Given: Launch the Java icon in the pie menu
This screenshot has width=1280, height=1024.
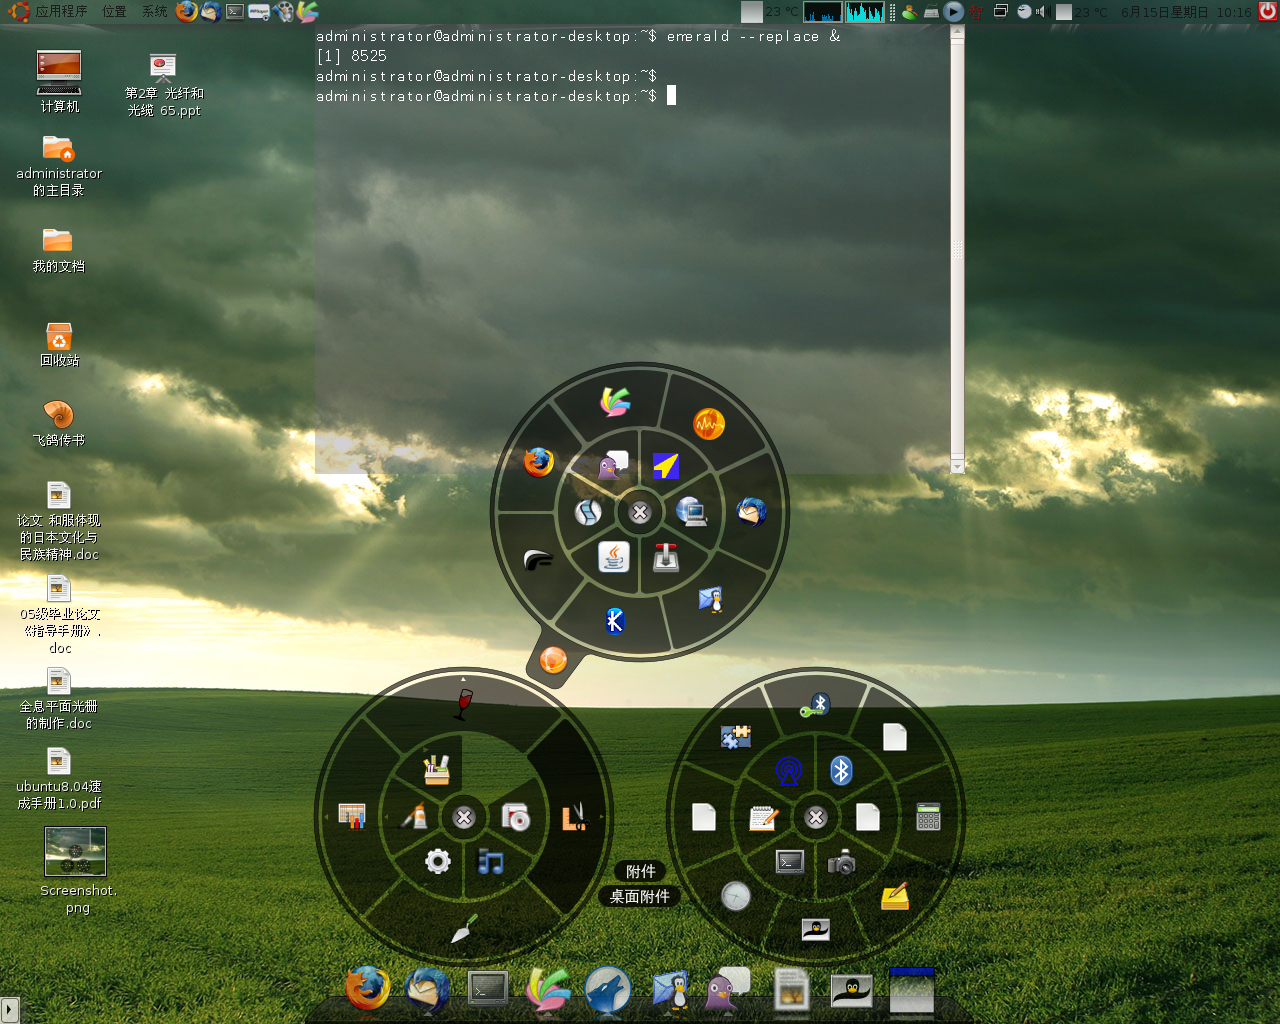Looking at the screenshot, I should [613, 556].
